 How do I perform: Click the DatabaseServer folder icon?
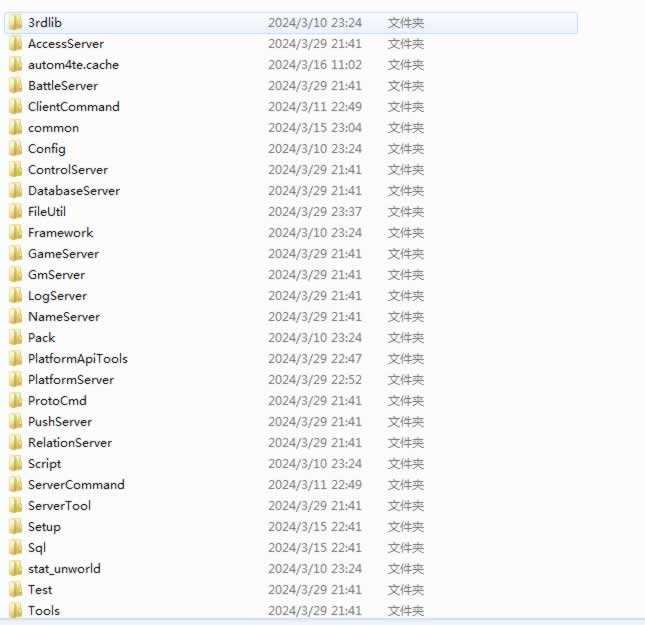pos(15,191)
